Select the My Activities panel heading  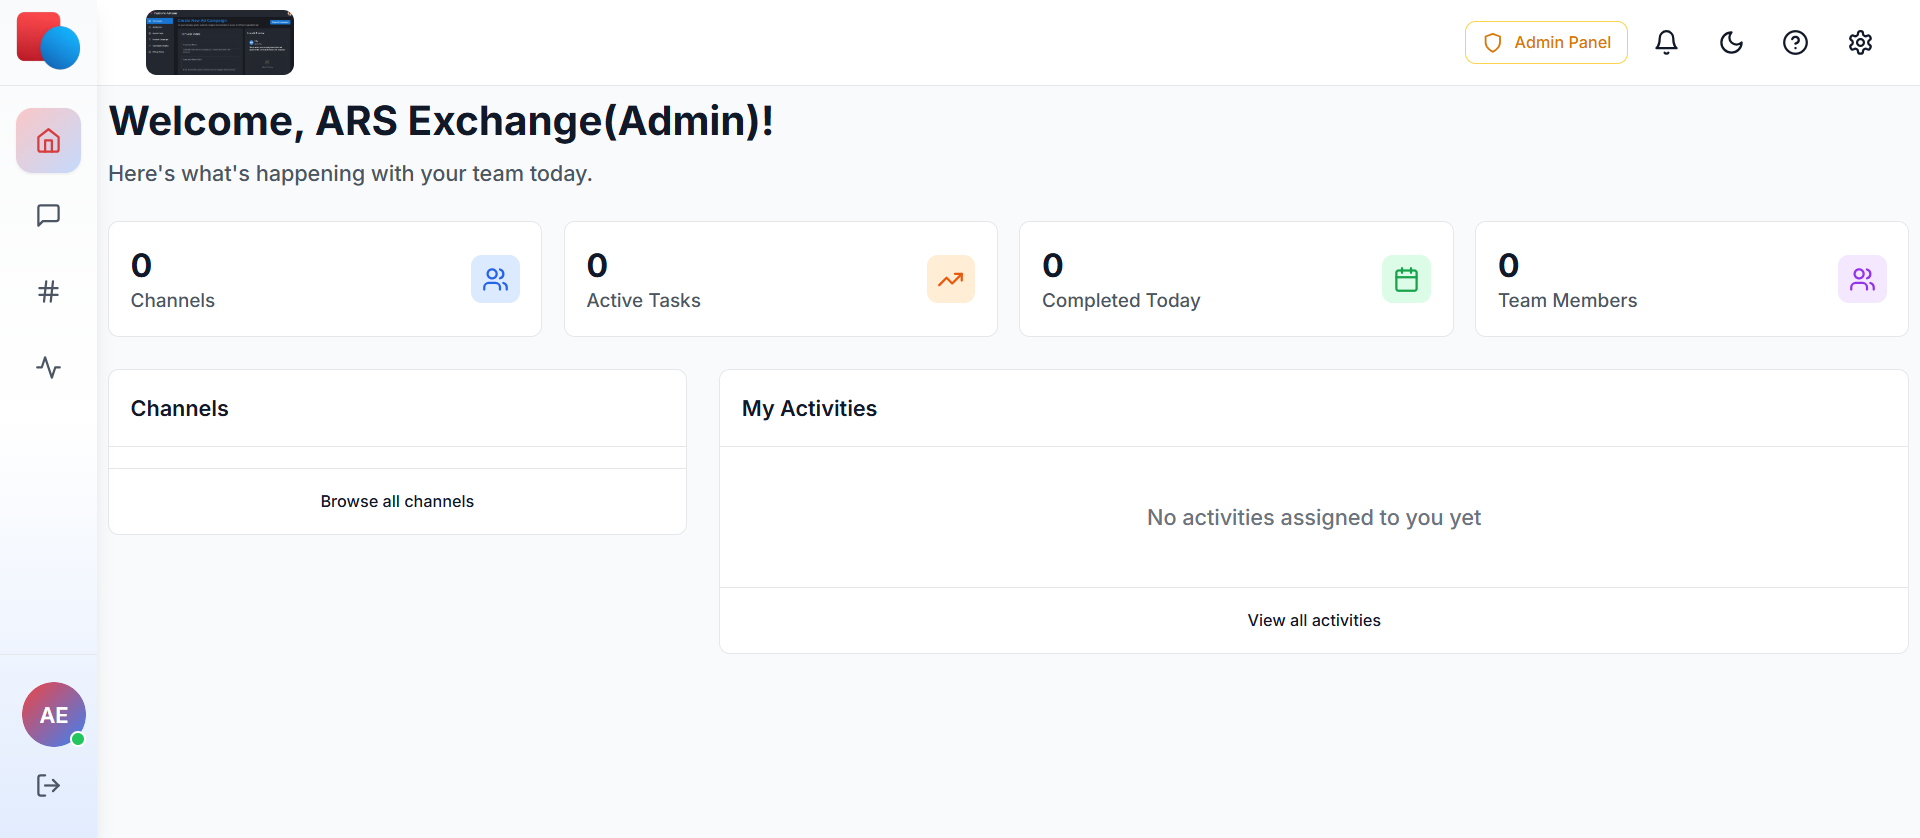tap(809, 408)
